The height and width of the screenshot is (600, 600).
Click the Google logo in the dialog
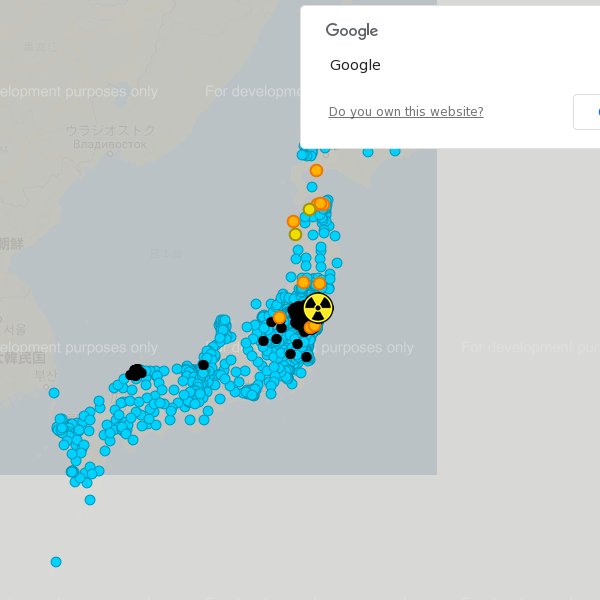pyautogui.click(x=352, y=31)
